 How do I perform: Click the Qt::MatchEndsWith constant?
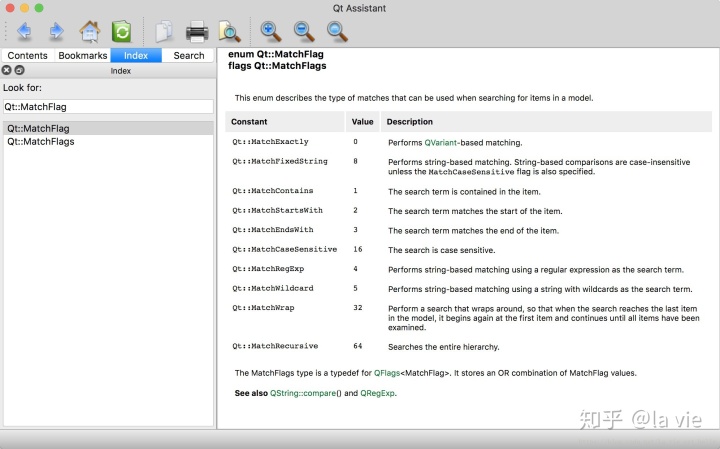272,230
